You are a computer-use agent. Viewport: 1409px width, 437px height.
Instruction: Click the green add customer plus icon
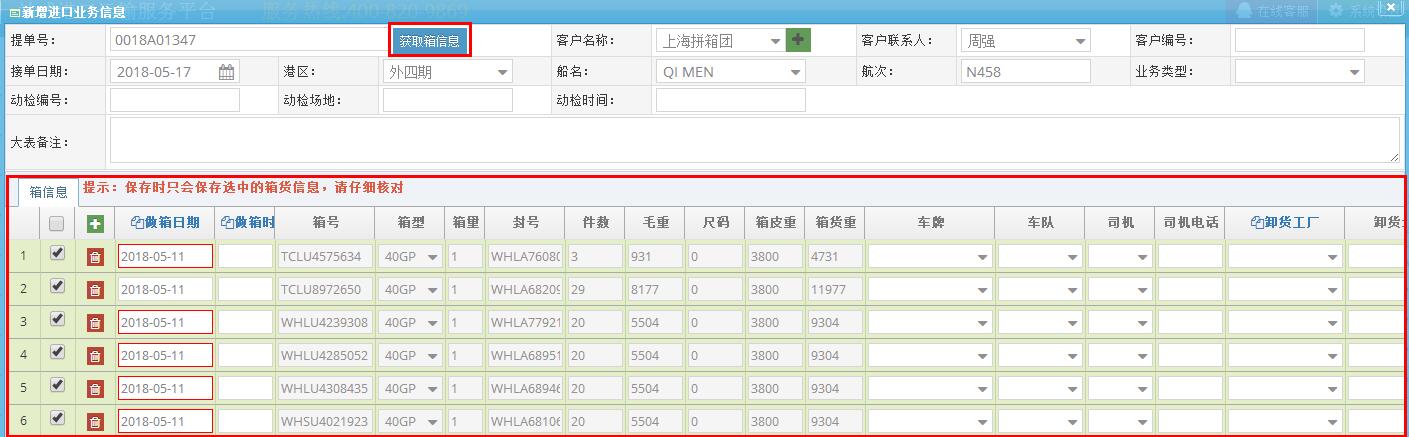tap(798, 41)
